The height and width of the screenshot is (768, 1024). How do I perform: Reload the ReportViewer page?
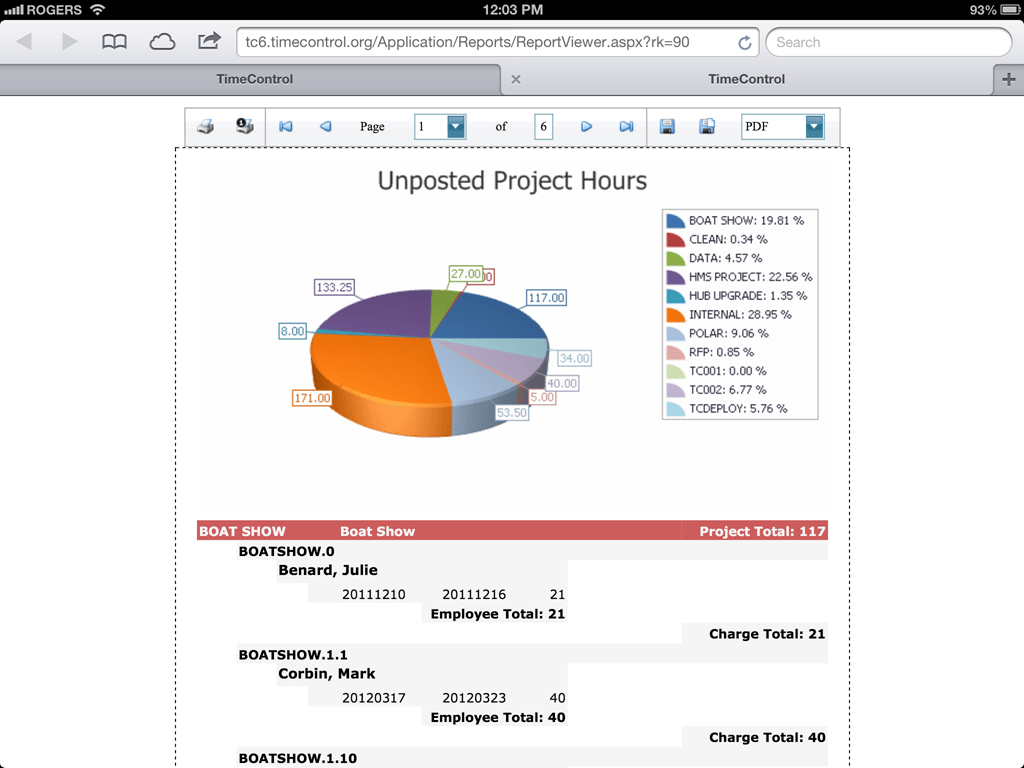pos(743,42)
